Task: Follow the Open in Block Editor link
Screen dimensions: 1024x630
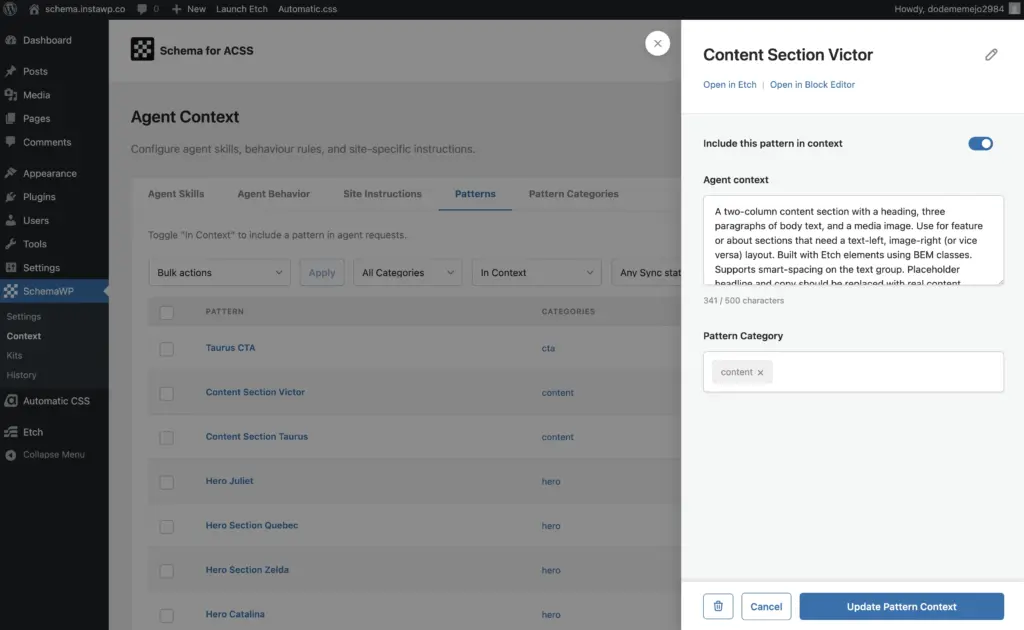Action: [x=812, y=85]
